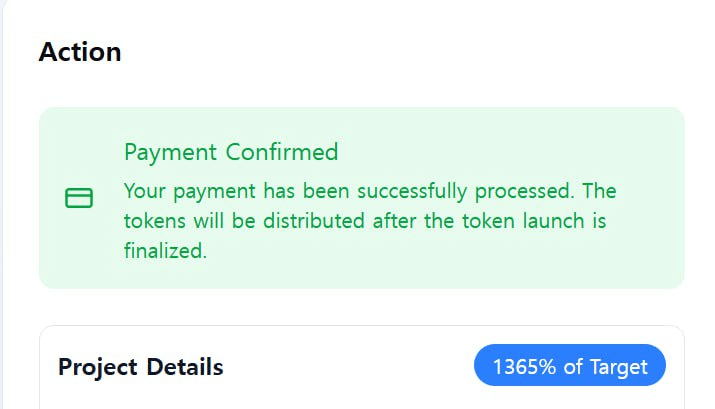Click the word 'Confirmed' in the green title
Viewport: 715px width, 409px height.
pyautogui.click(x=282, y=152)
